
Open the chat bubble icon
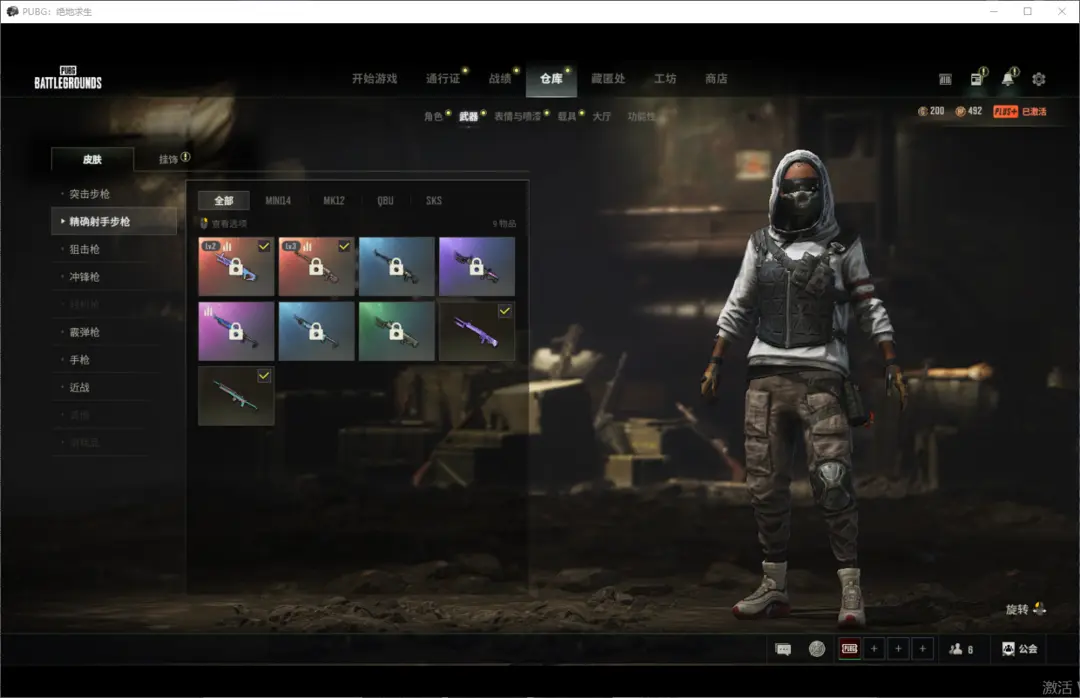(783, 649)
